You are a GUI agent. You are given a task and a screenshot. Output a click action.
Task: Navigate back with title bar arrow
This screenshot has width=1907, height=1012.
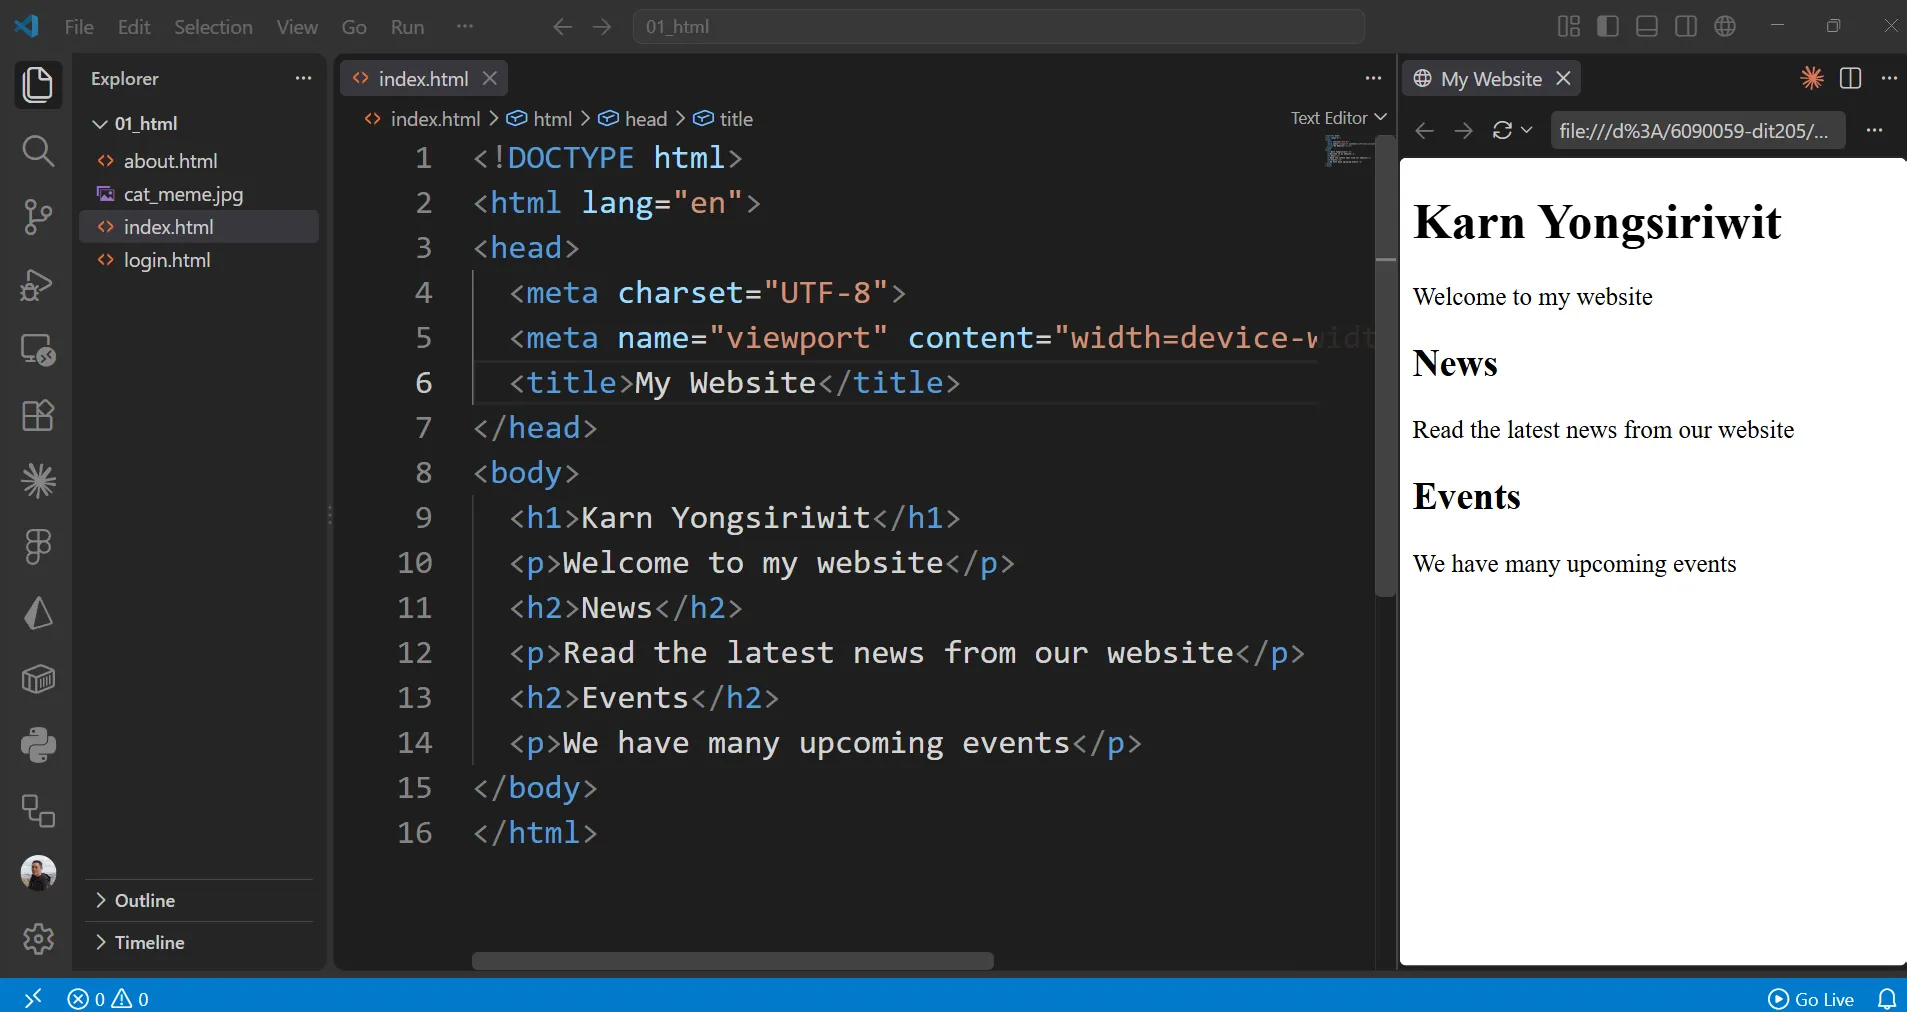point(563,27)
